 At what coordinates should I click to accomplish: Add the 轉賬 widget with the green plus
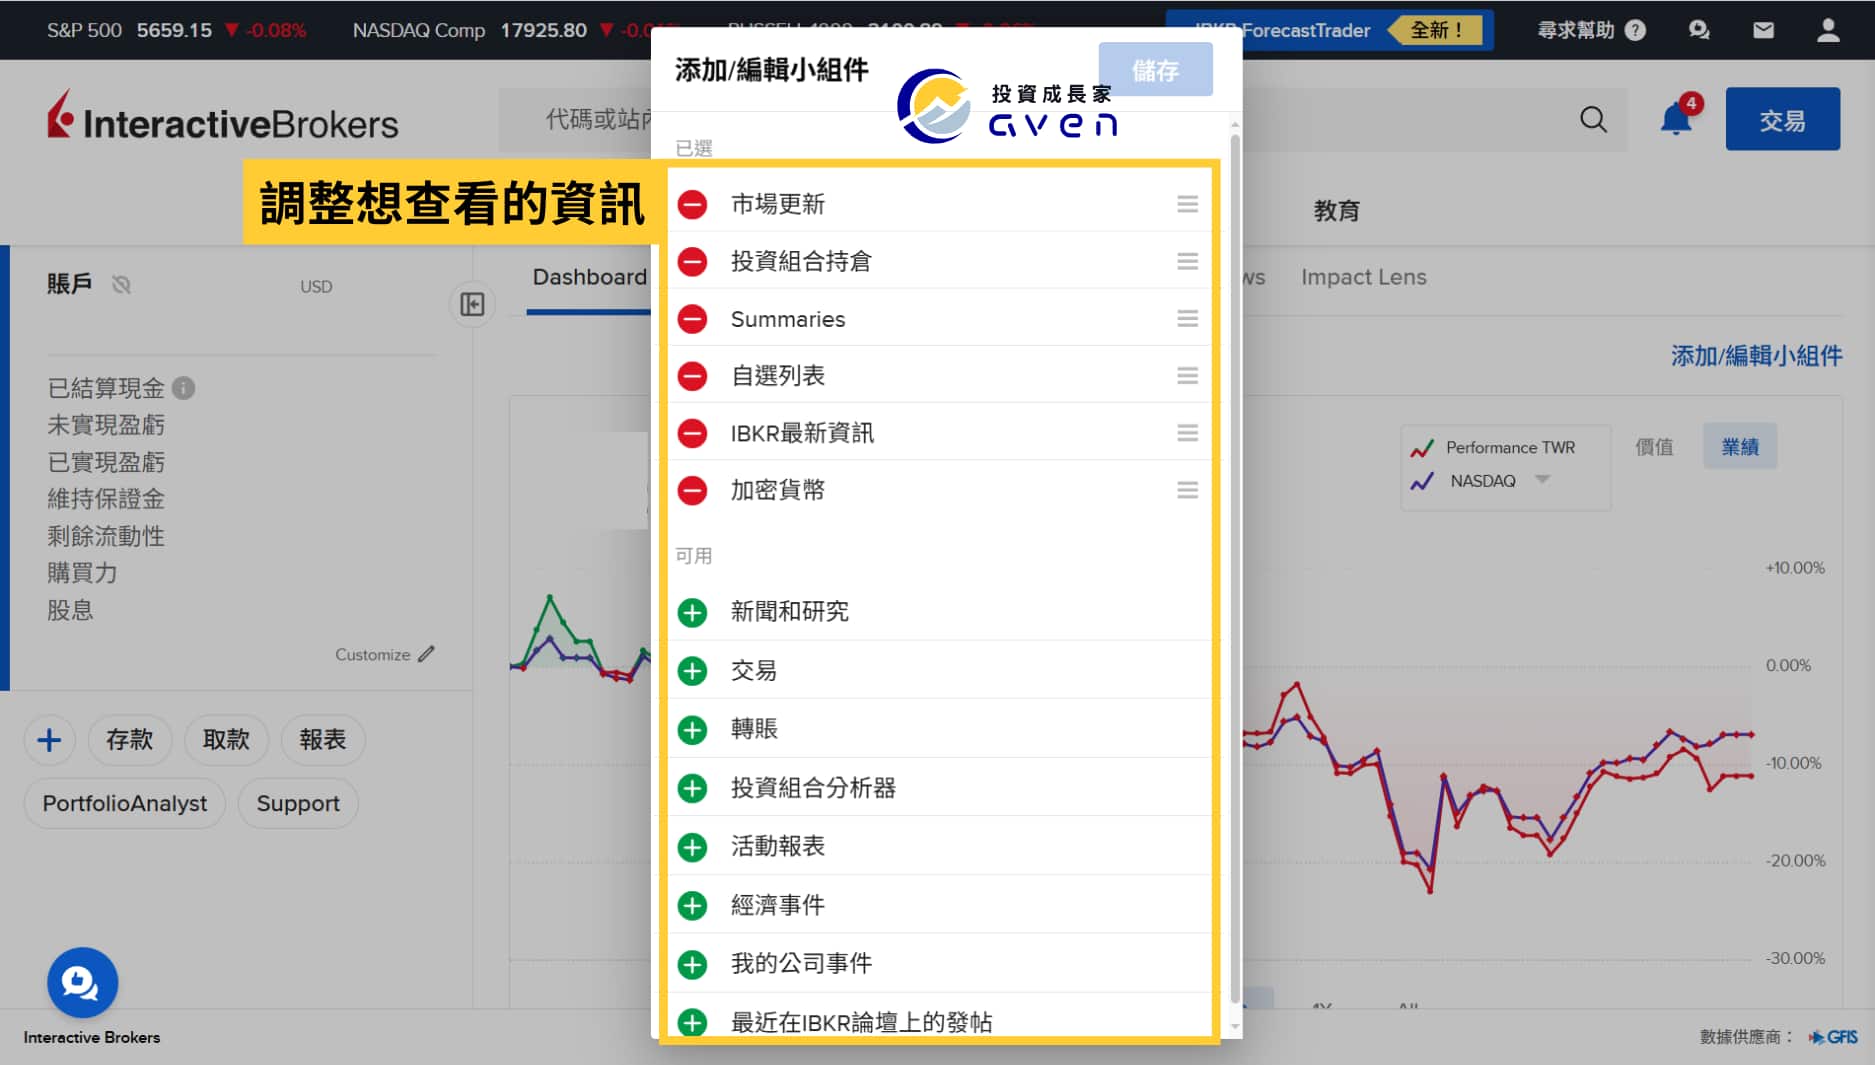[x=692, y=729]
